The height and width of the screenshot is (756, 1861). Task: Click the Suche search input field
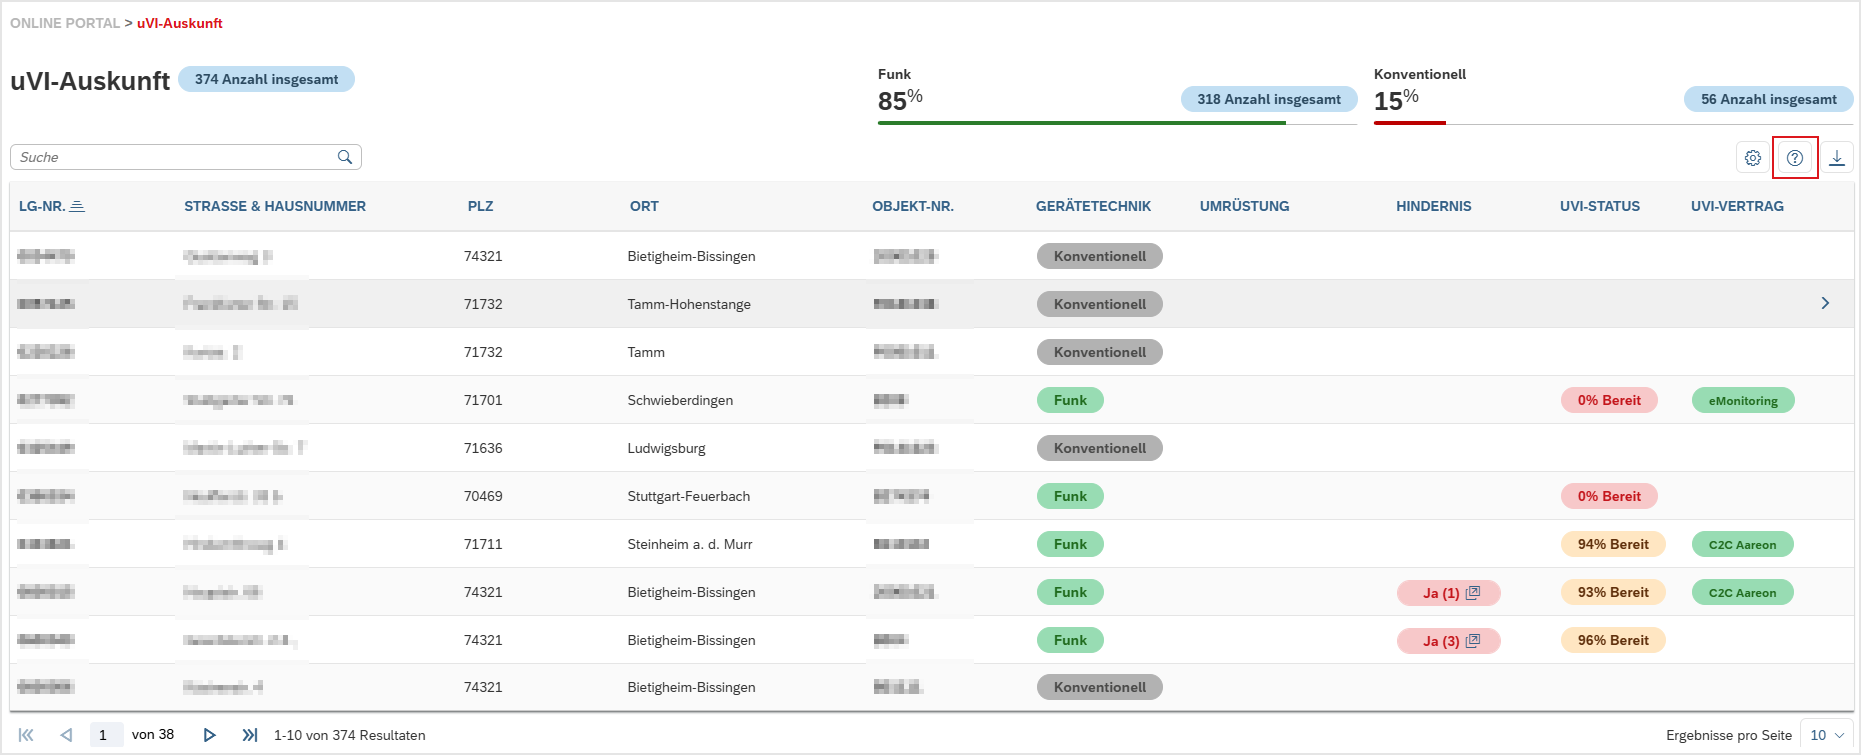[175, 157]
